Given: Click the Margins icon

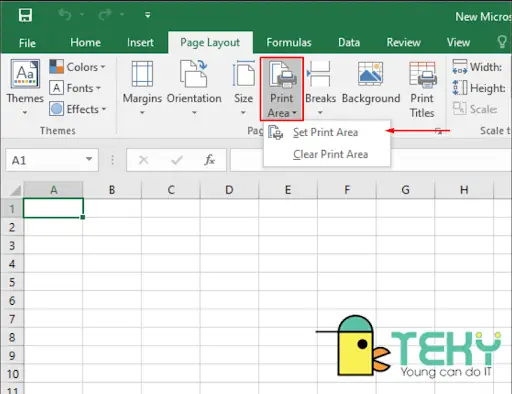Looking at the screenshot, I should [x=142, y=74].
